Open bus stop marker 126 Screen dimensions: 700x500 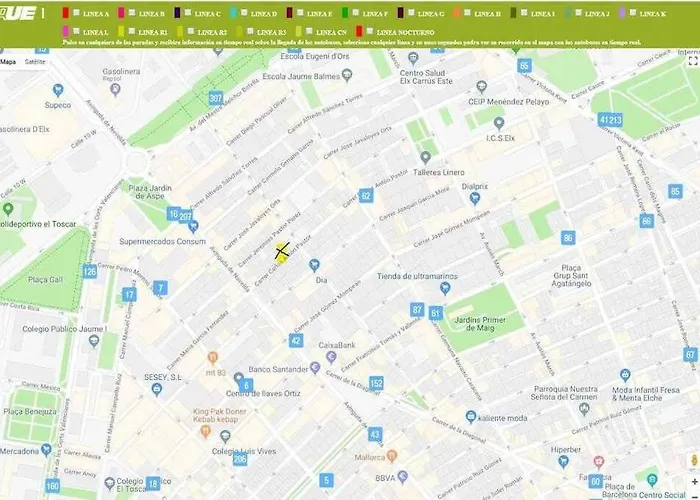90,271
